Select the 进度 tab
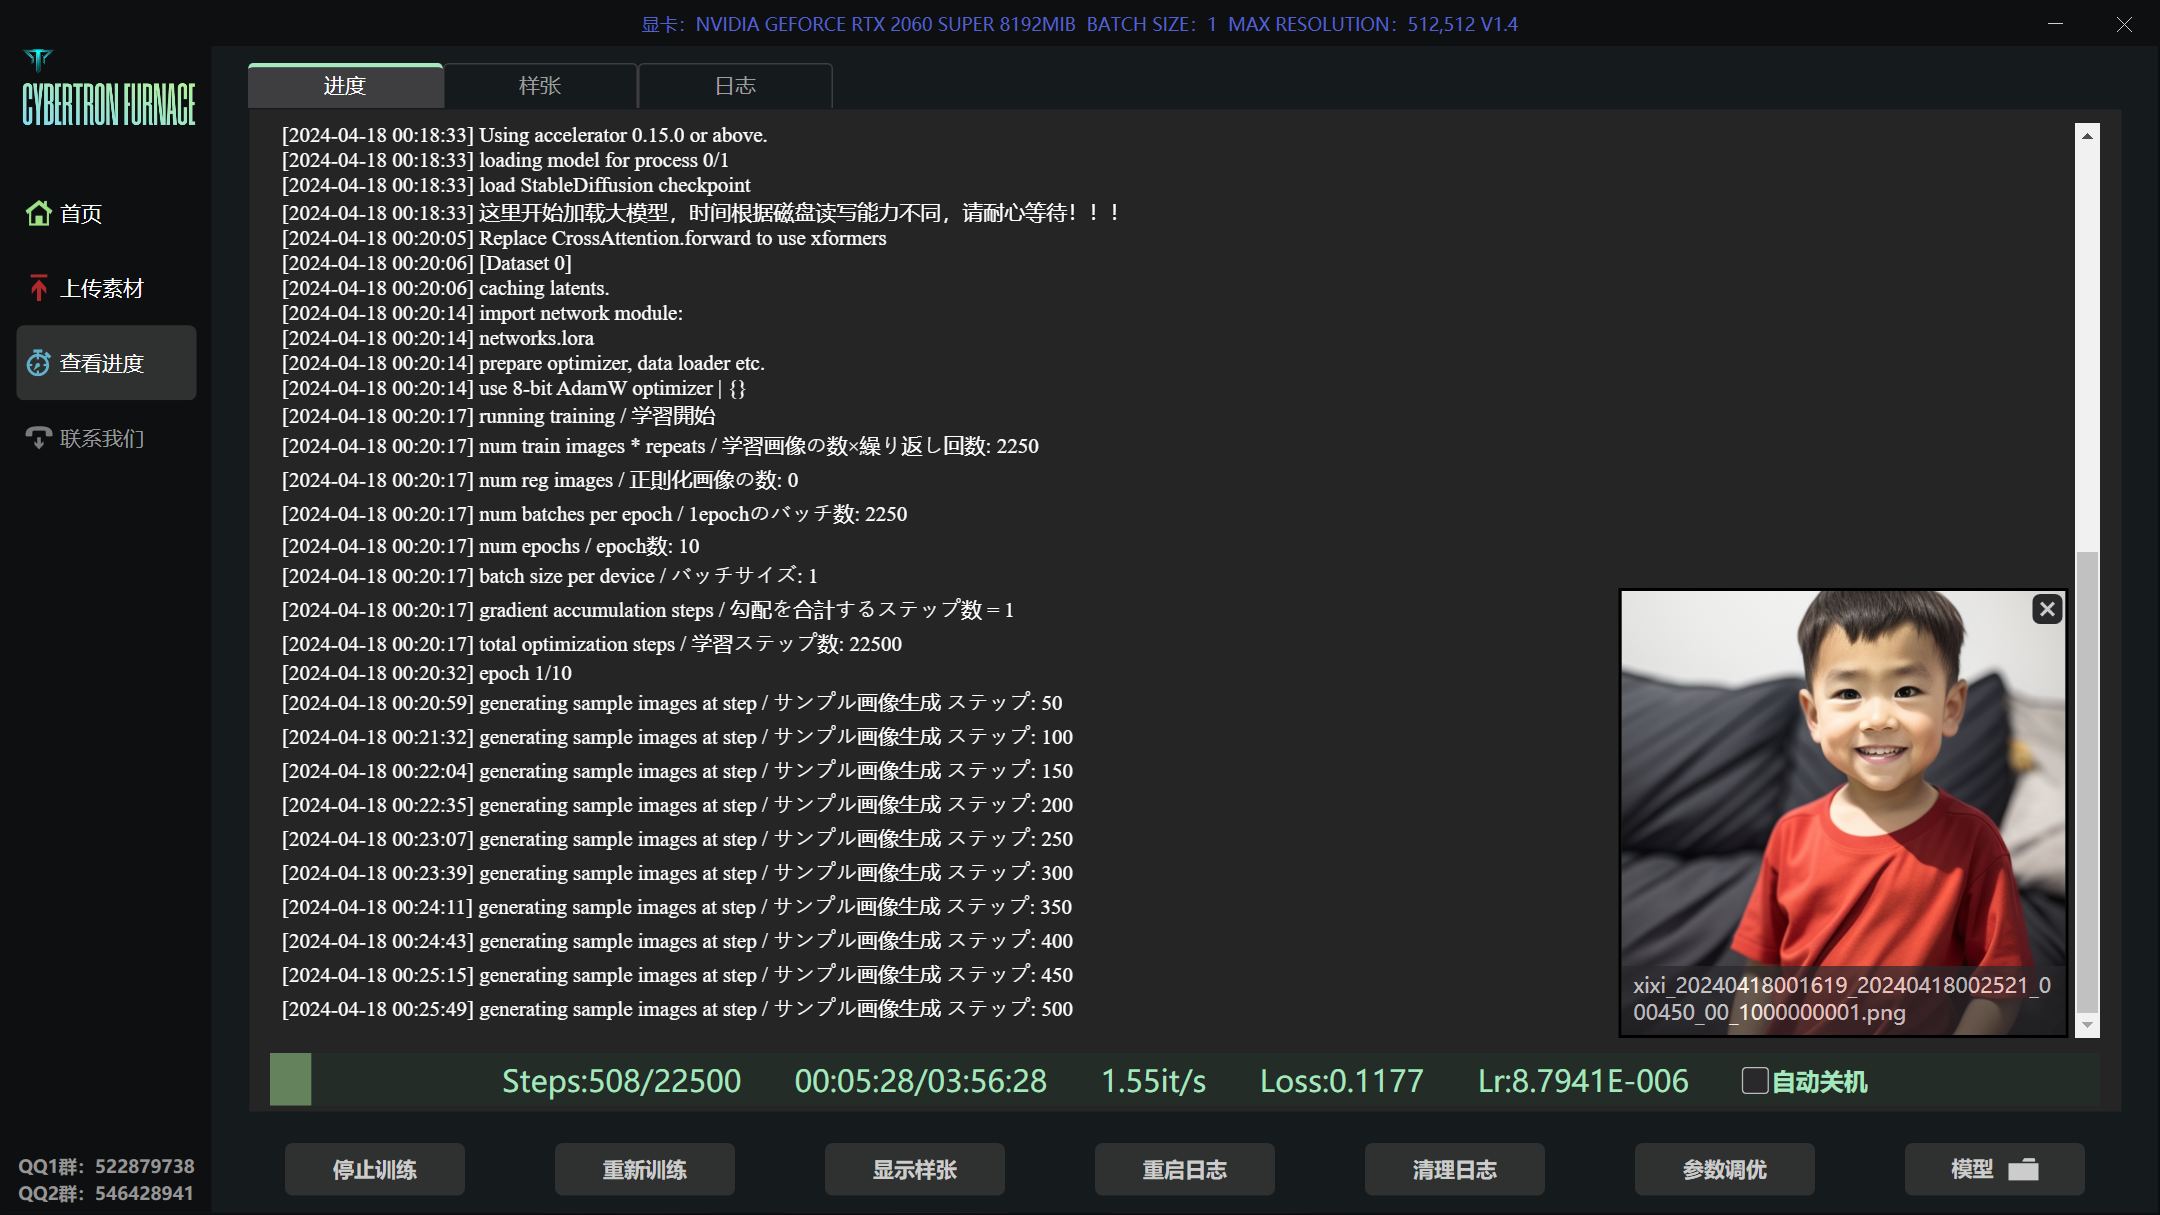Image resolution: width=2160 pixels, height=1215 pixels. pos(345,86)
